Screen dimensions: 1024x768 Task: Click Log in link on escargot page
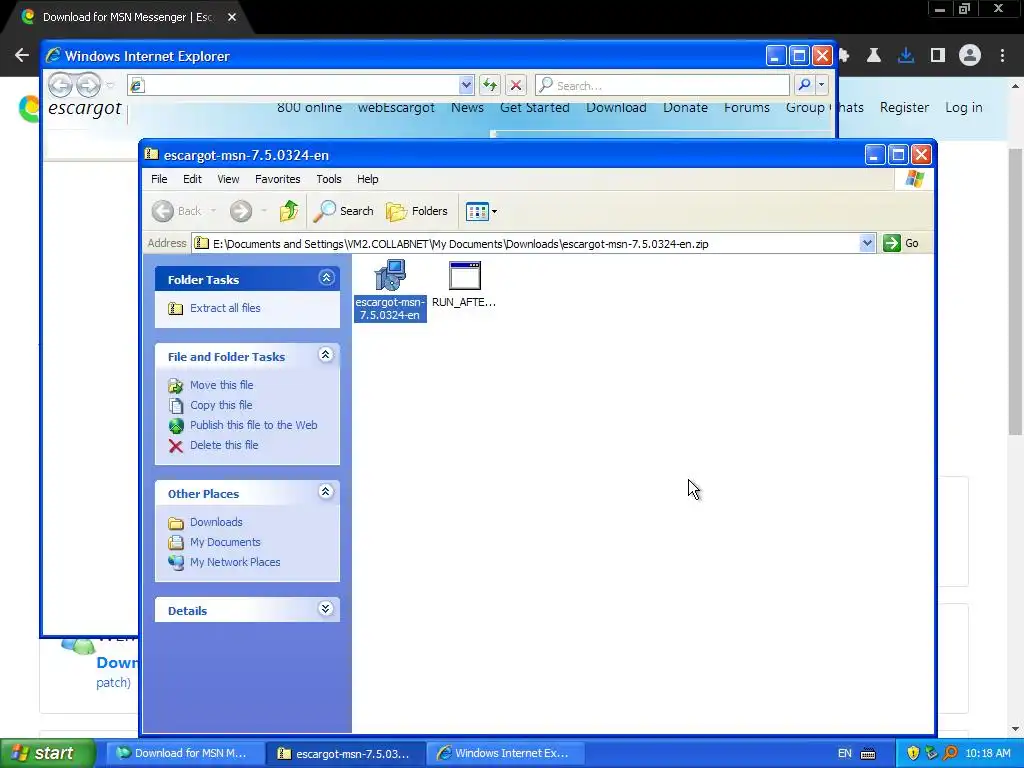963,108
